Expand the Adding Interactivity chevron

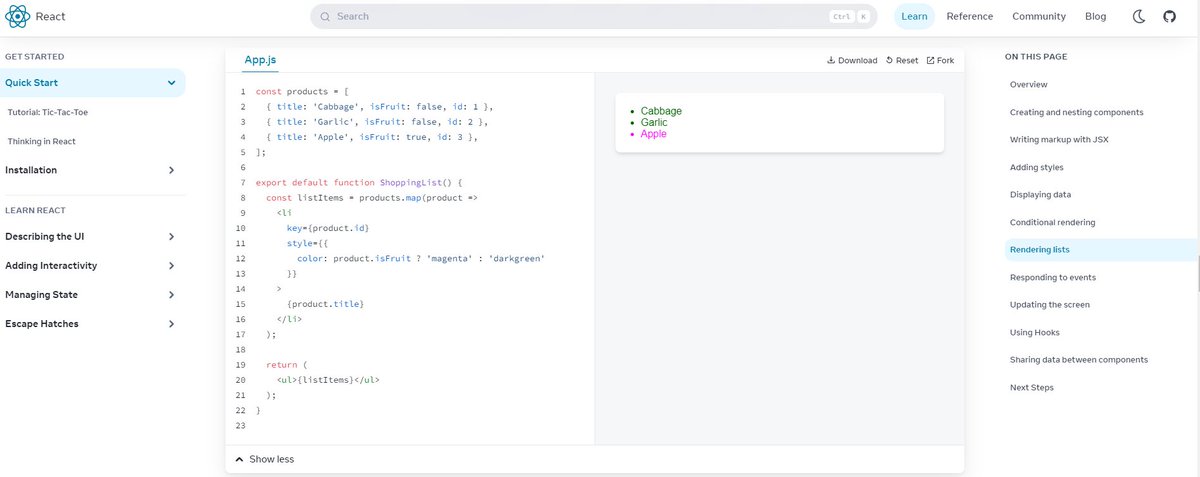[x=171, y=266]
